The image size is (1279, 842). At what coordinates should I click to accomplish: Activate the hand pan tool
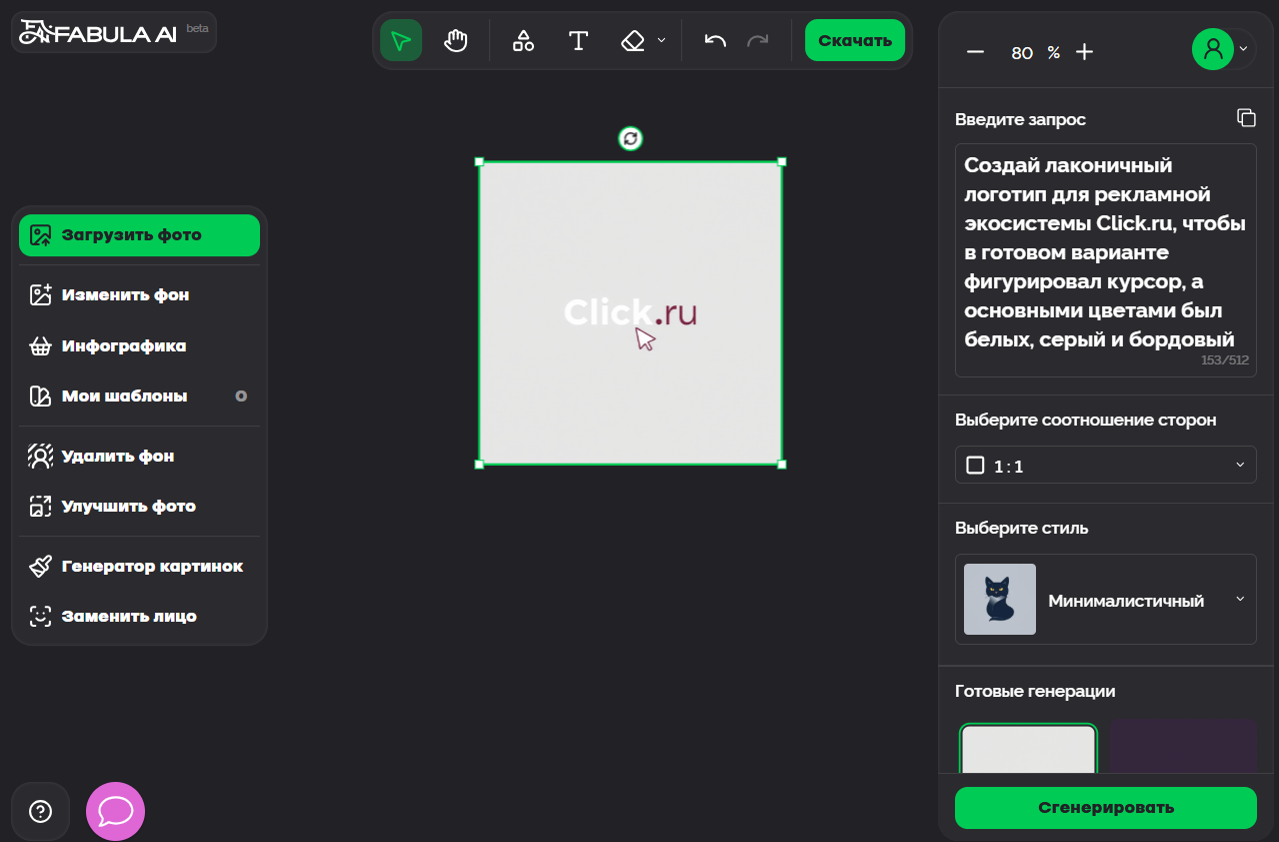pos(456,41)
